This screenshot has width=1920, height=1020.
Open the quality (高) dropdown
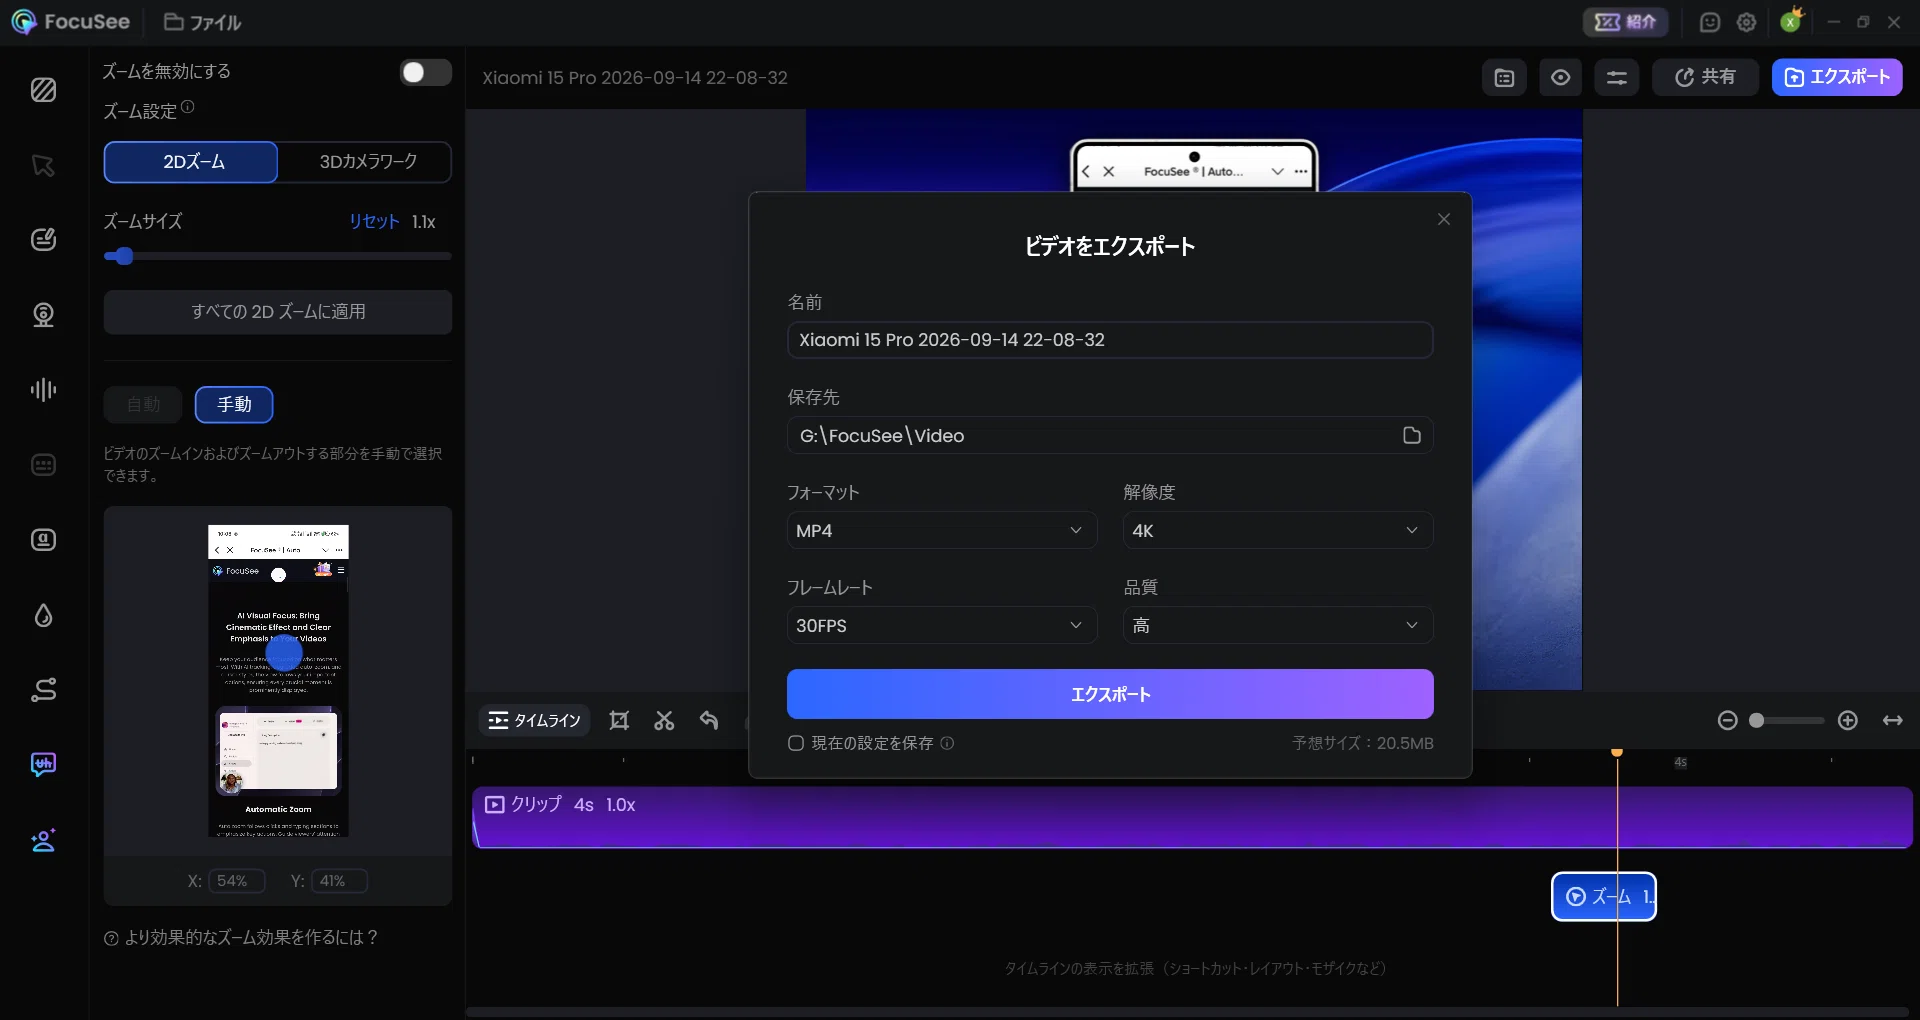(1278, 625)
